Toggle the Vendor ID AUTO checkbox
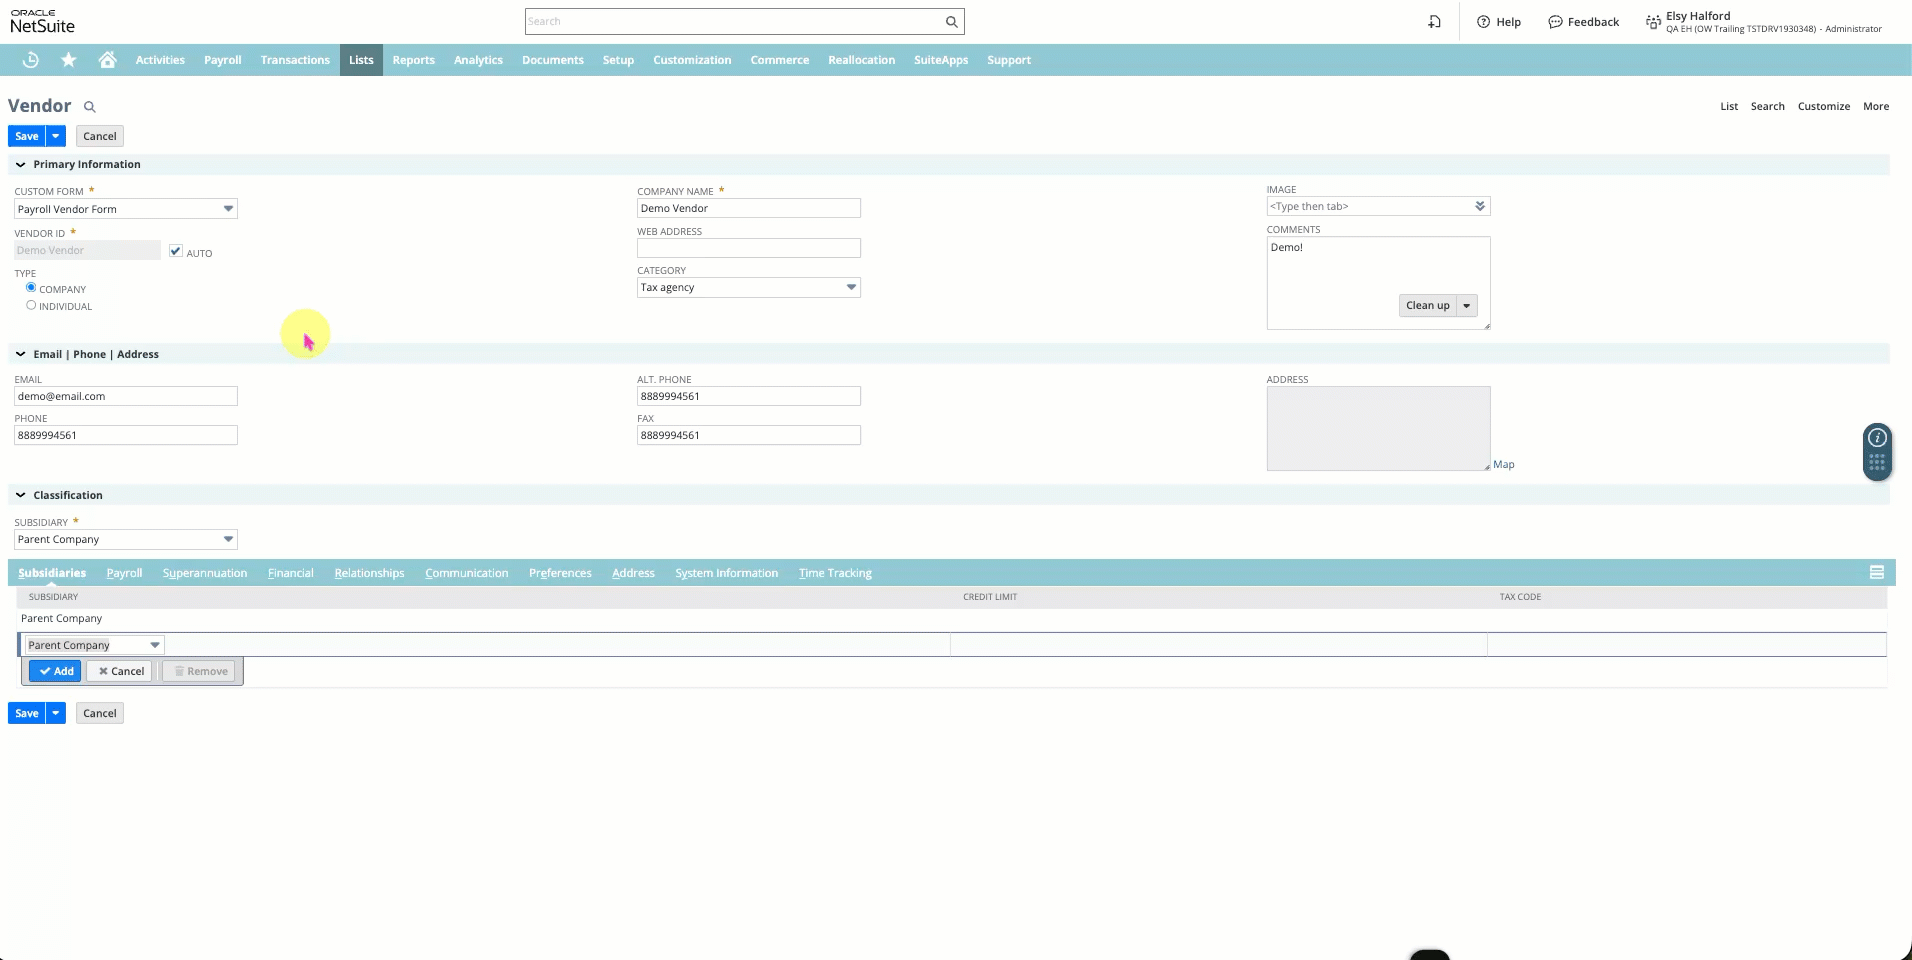Viewport: 1912px width, 960px height. (x=176, y=251)
